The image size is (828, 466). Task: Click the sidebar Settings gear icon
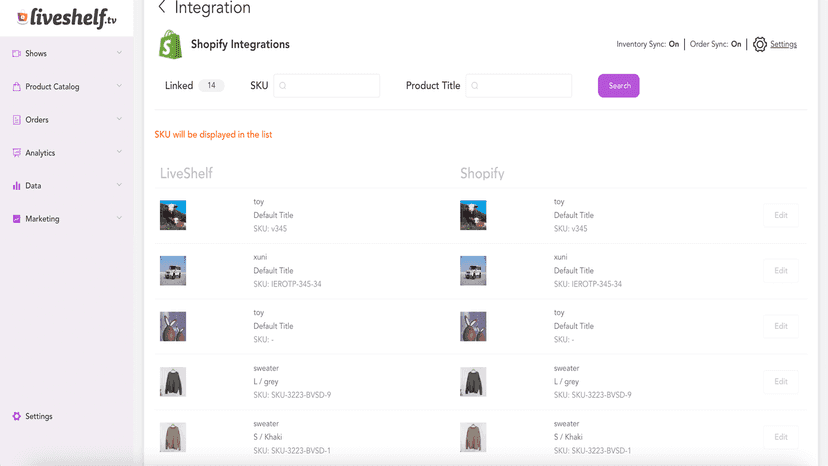pyautogui.click(x=16, y=416)
